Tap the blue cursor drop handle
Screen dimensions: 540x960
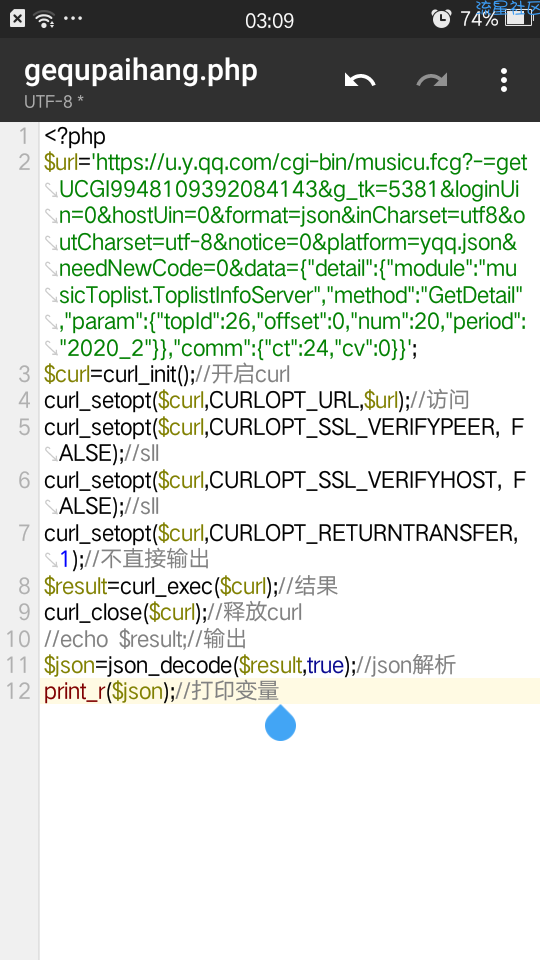tap(280, 722)
